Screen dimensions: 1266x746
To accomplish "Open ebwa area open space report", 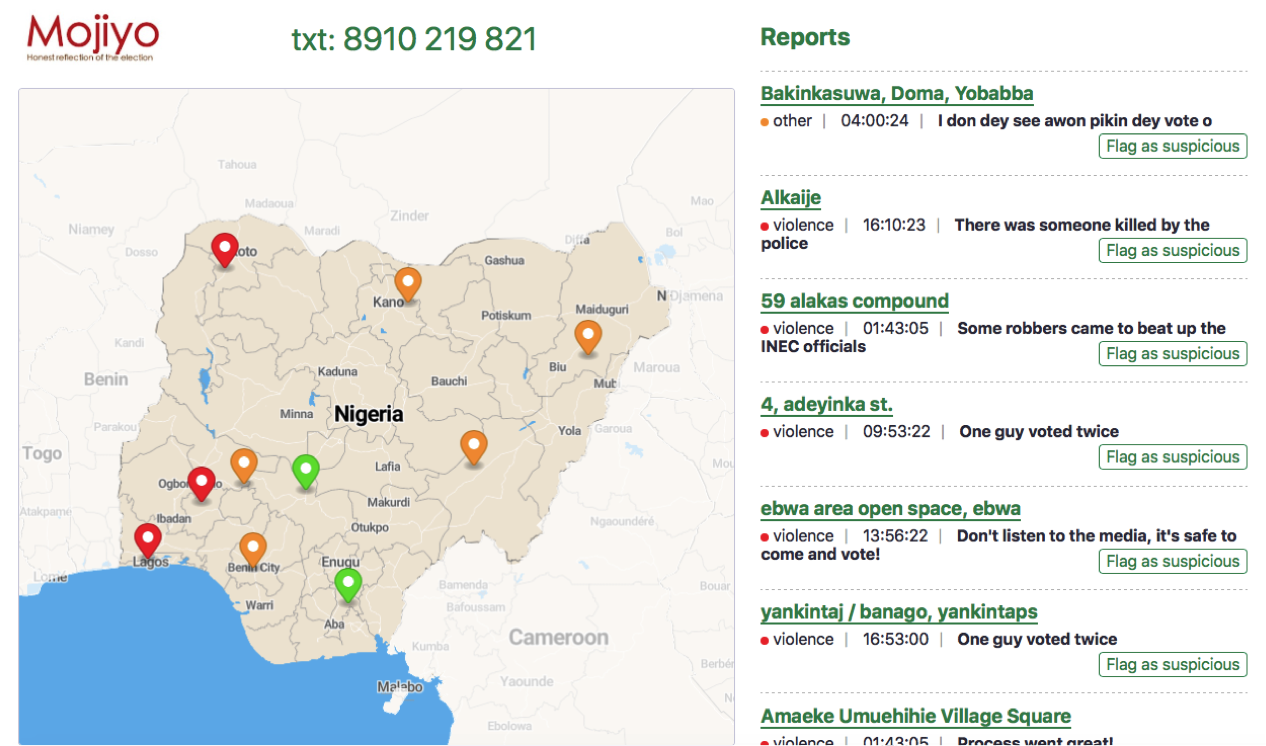I will coord(891,509).
